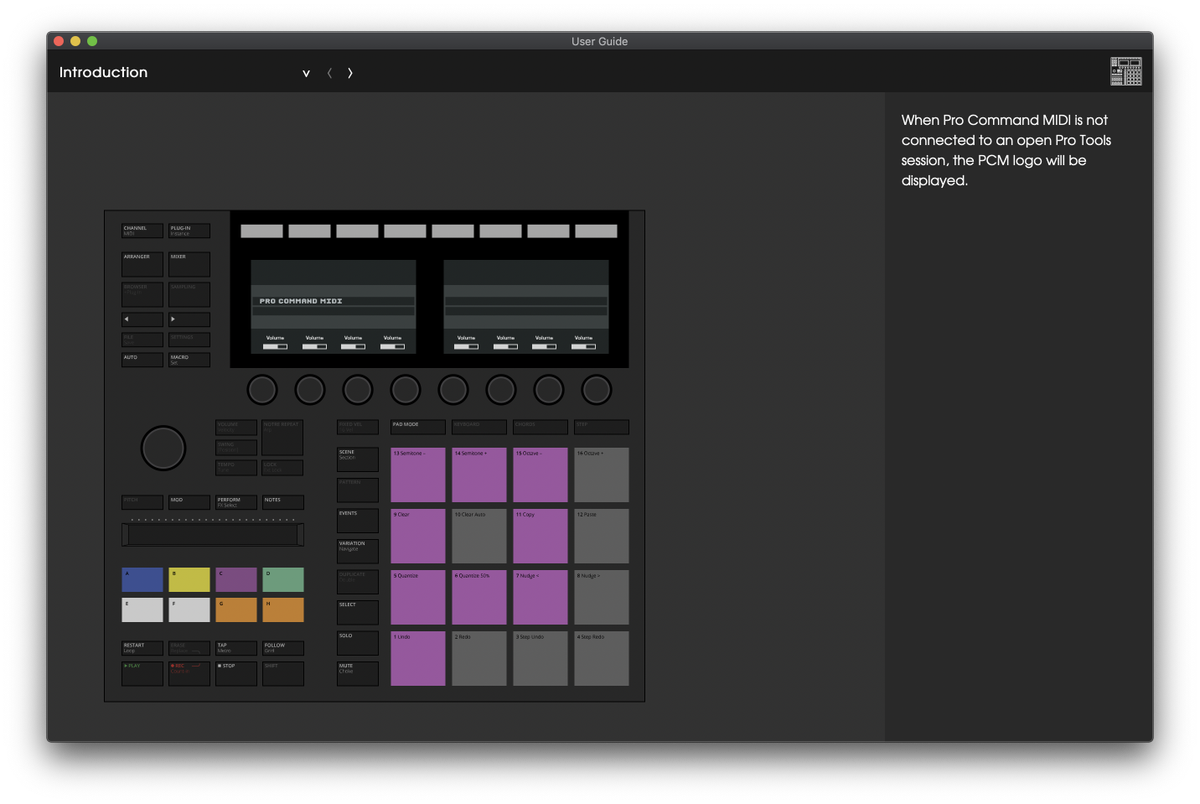This screenshot has height=804, width=1200.
Task: Click the SETTINGS button
Action: point(189,340)
